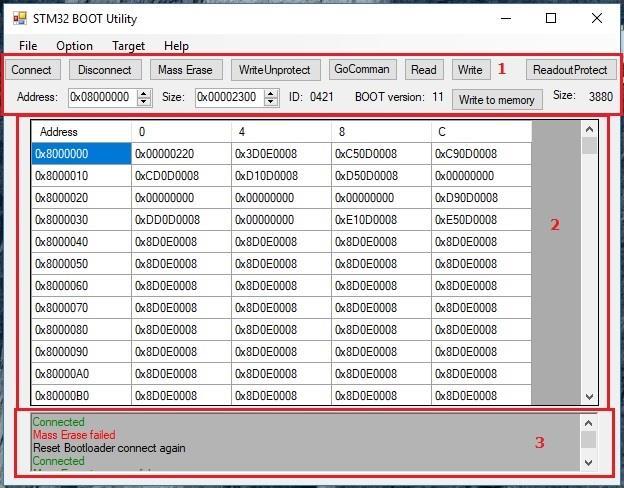Screen dimensions: 624x488
Task: Select address row 0x8000060
Action: [x=81, y=286]
